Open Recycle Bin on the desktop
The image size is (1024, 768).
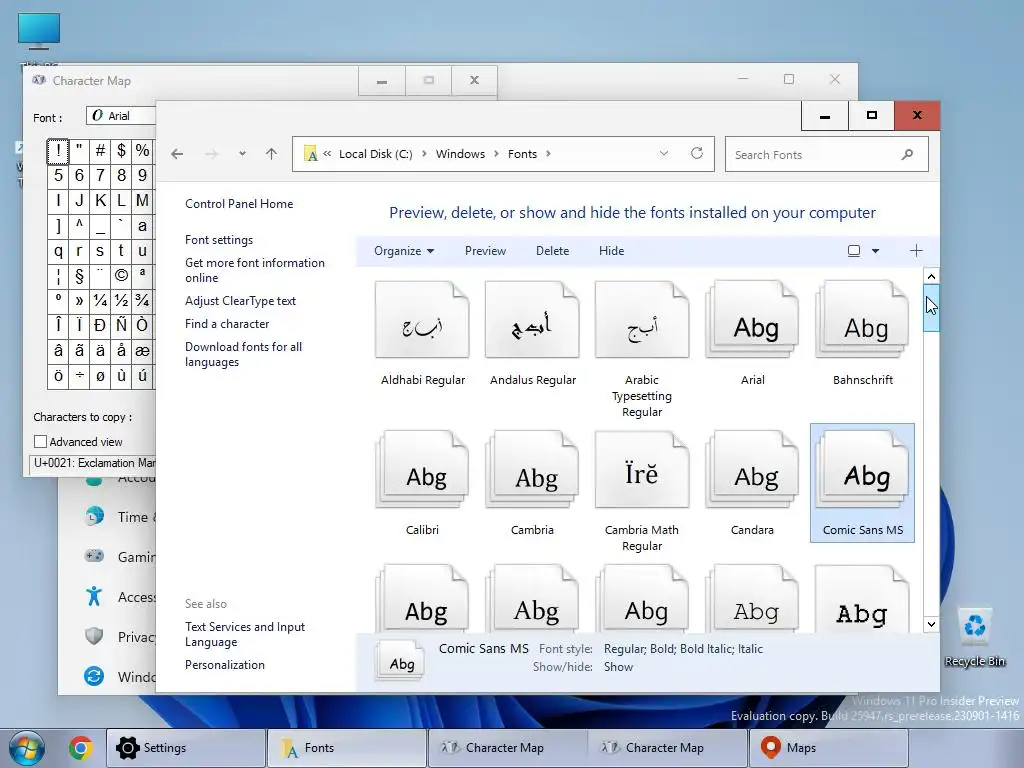(974, 637)
